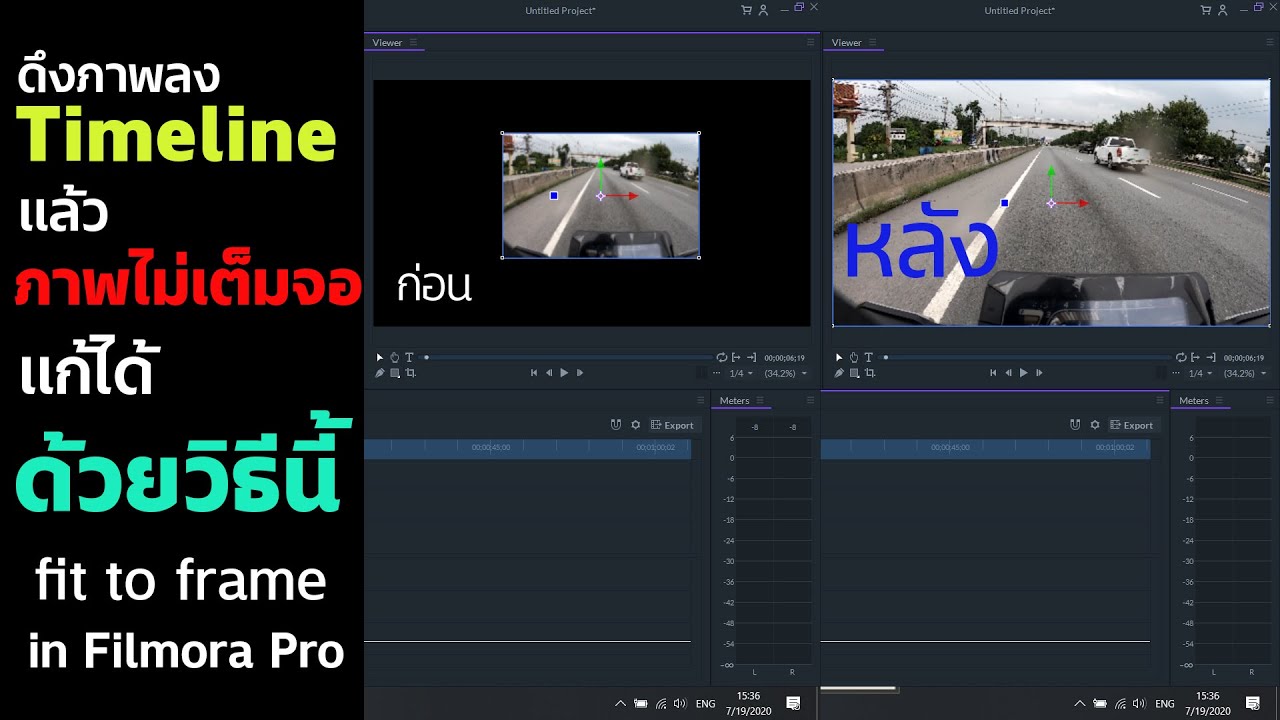Click blue time ruler in left timeline
This screenshot has width=1280, height=720.
tap(527, 449)
